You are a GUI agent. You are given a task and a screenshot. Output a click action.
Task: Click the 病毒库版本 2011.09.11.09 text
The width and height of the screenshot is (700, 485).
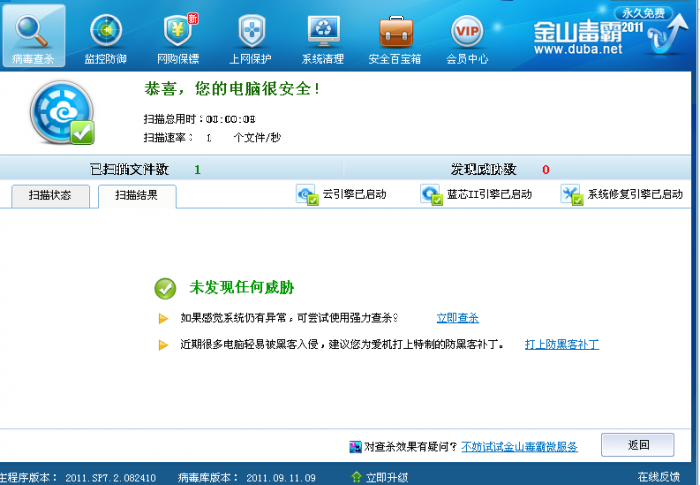pyautogui.click(x=246, y=477)
